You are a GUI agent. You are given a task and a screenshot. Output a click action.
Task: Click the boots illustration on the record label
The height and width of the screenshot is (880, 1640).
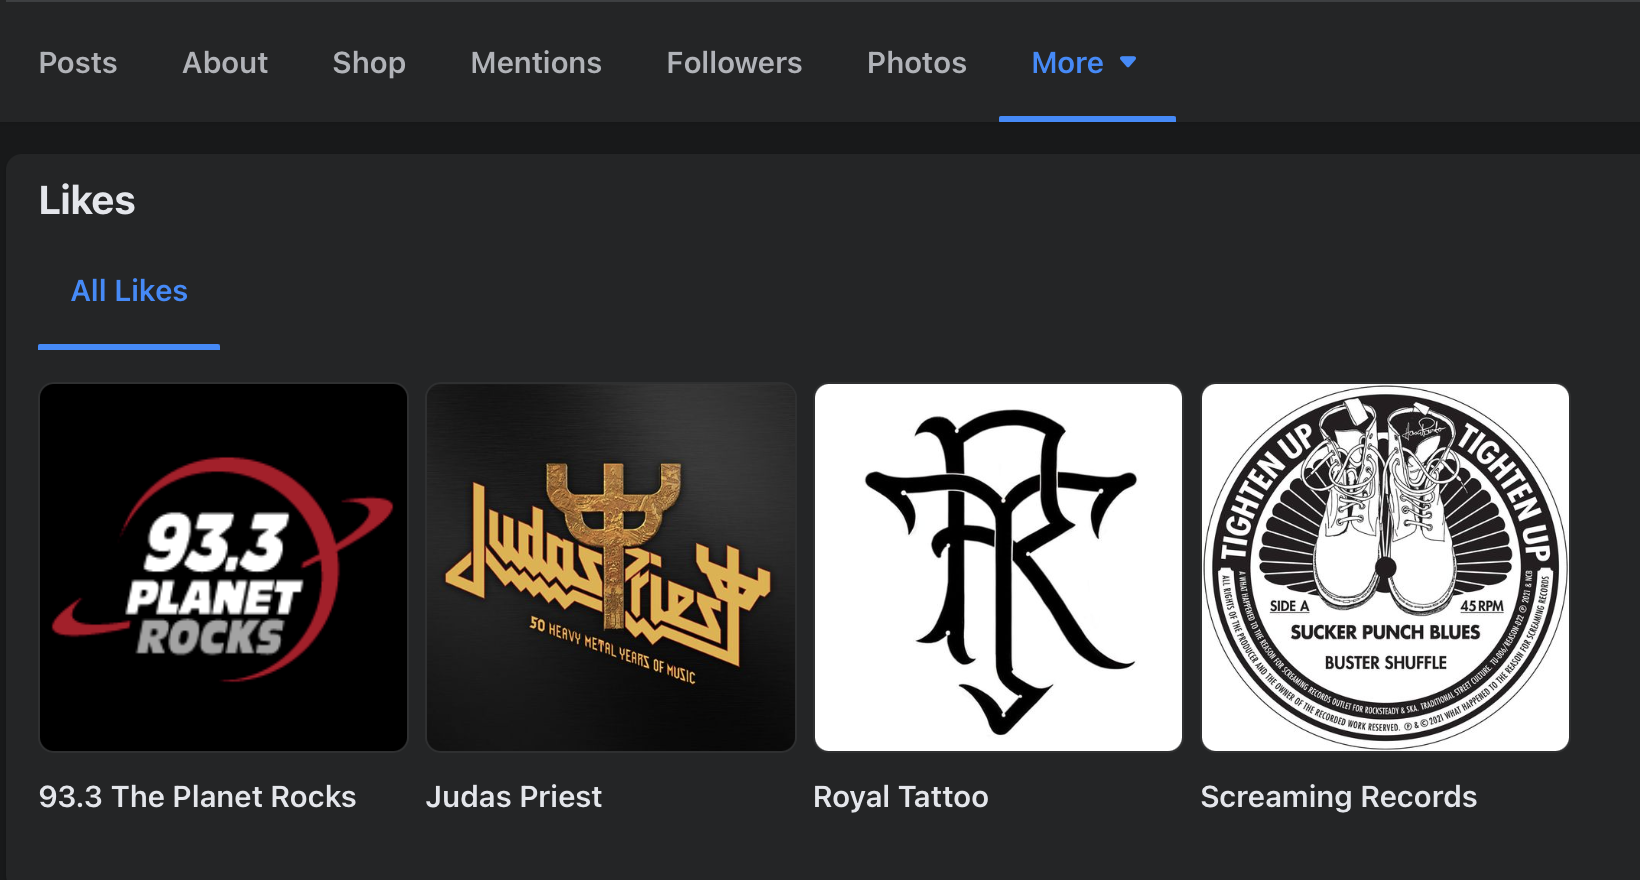click(x=1385, y=510)
